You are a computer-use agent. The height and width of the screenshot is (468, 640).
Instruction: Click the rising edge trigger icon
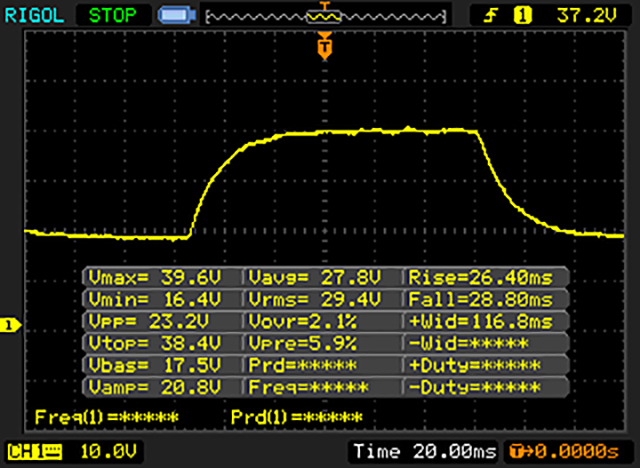click(x=491, y=16)
